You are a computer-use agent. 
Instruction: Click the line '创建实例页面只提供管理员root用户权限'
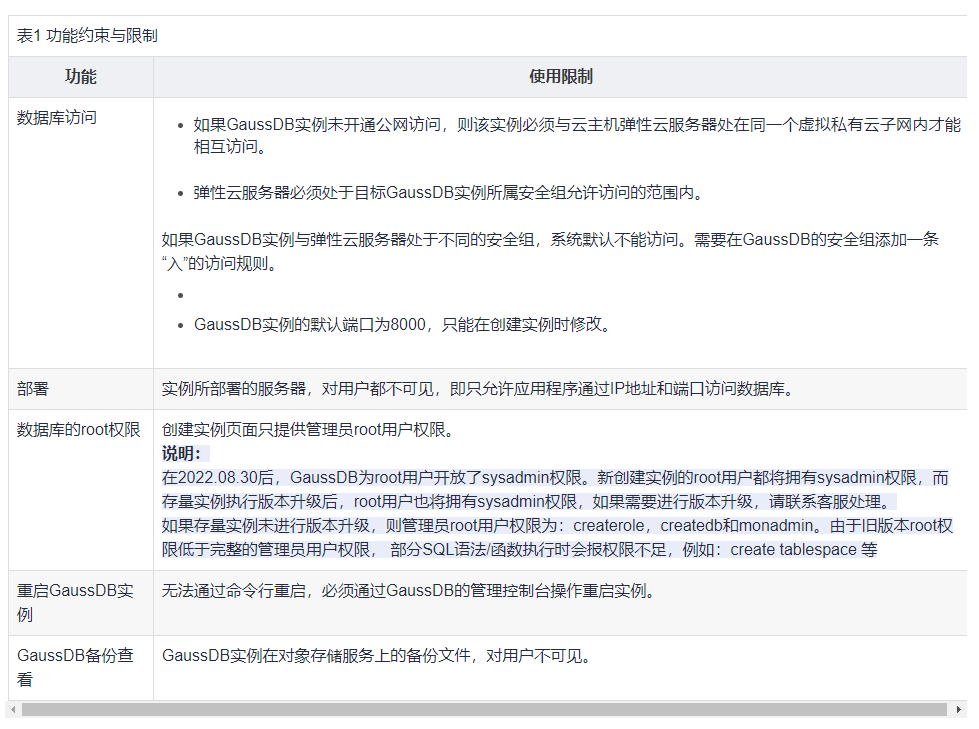[308, 429]
